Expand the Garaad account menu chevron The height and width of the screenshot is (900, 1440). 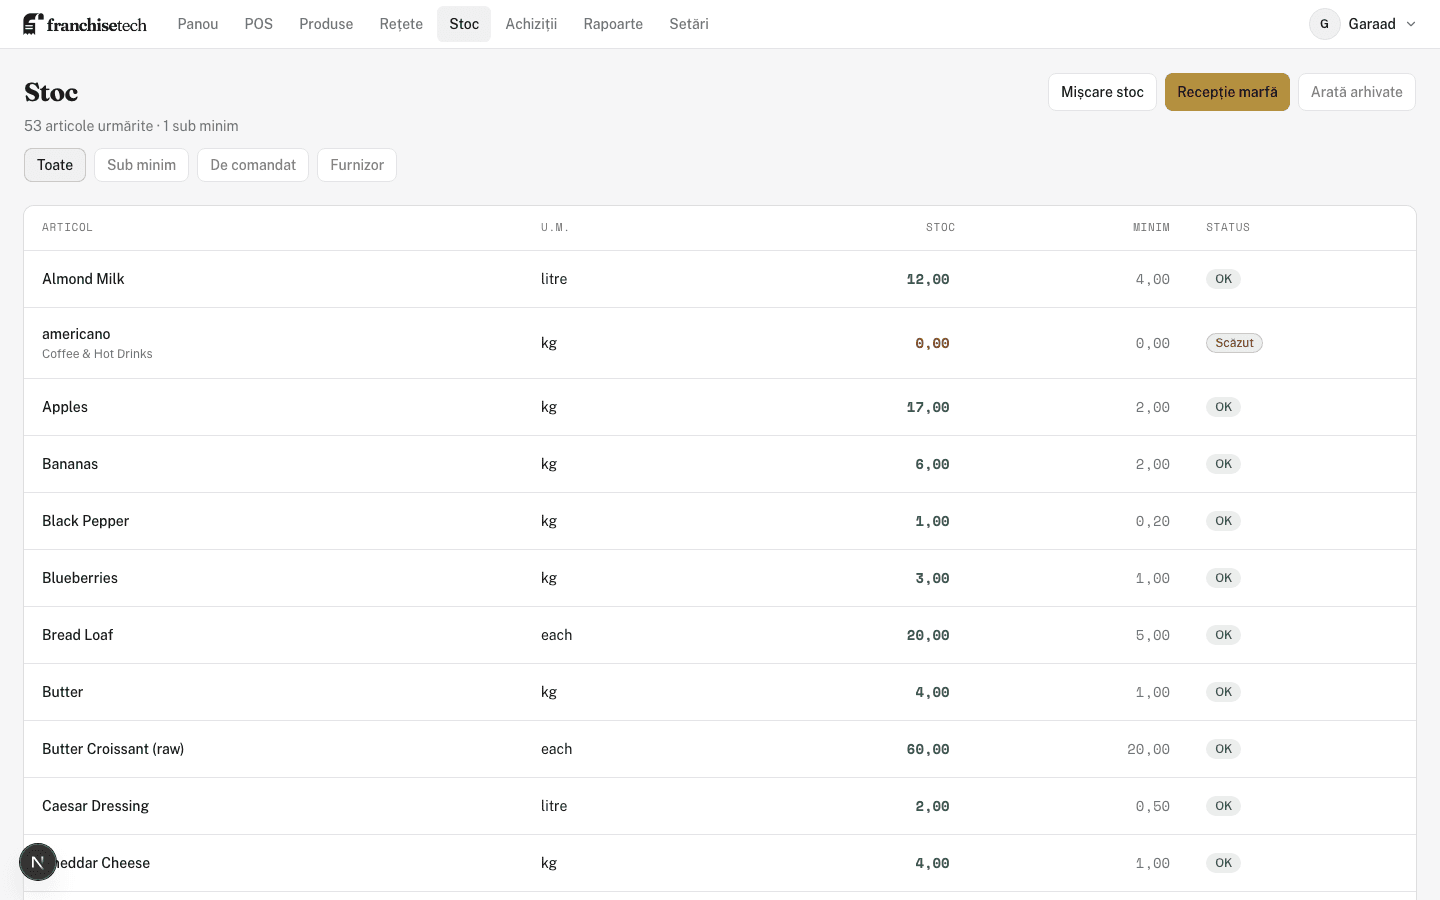pos(1411,24)
